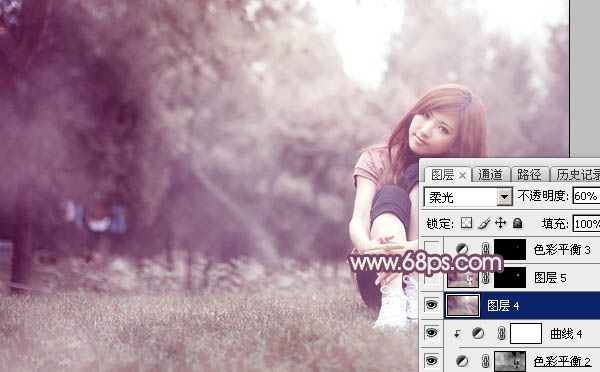Click clipping mask arrow on 曲线 4

tap(457, 334)
